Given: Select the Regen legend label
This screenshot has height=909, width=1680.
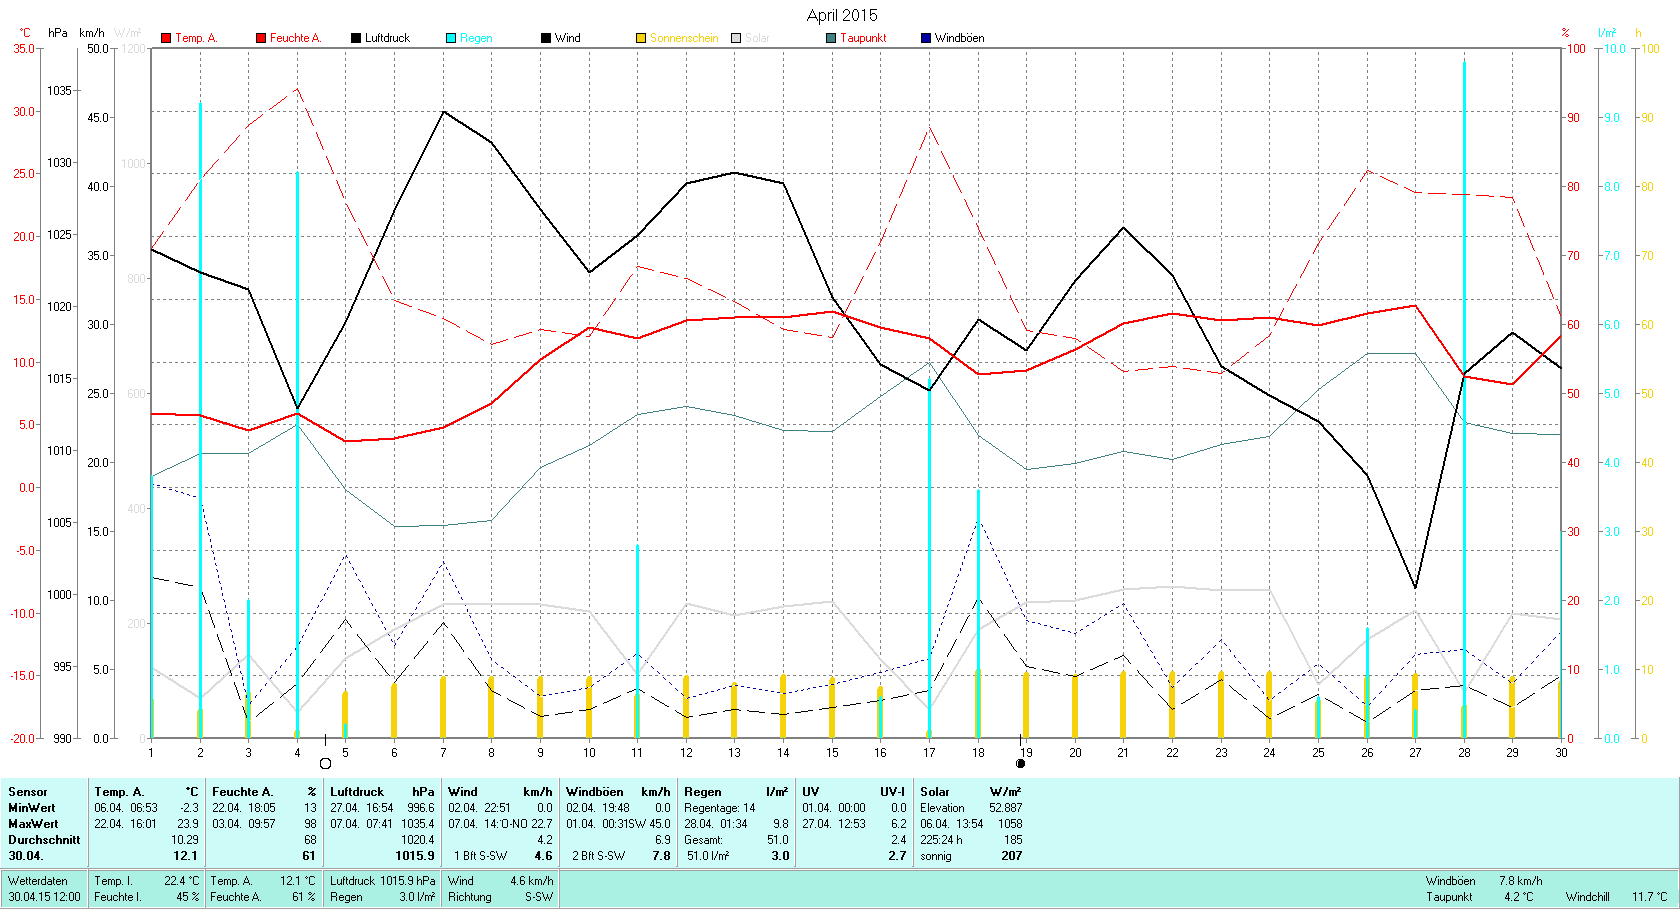Looking at the screenshot, I should [476, 38].
